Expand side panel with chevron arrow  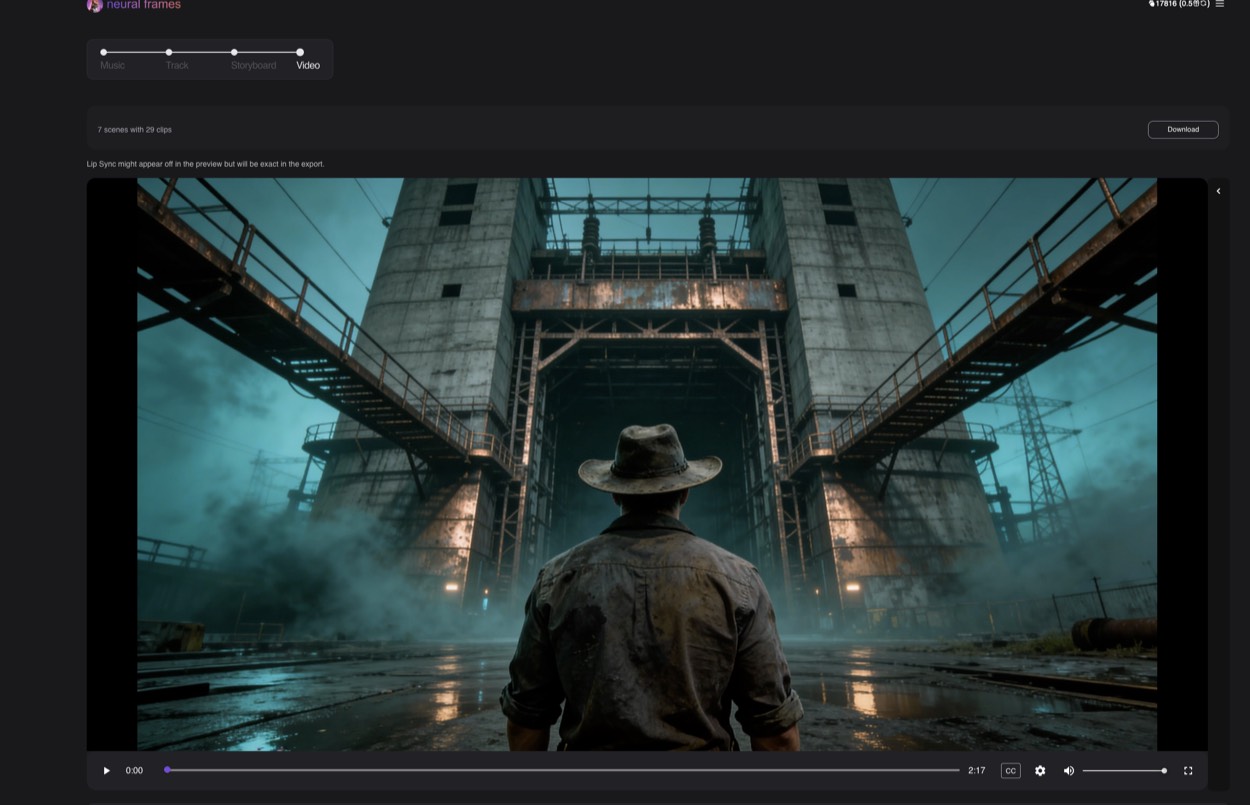[1218, 191]
